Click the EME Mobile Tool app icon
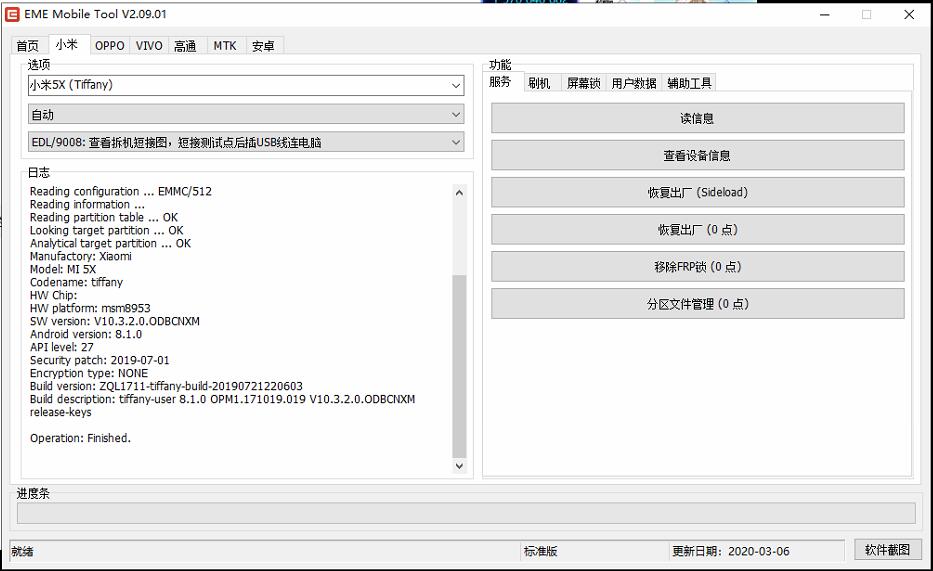 tap(12, 14)
